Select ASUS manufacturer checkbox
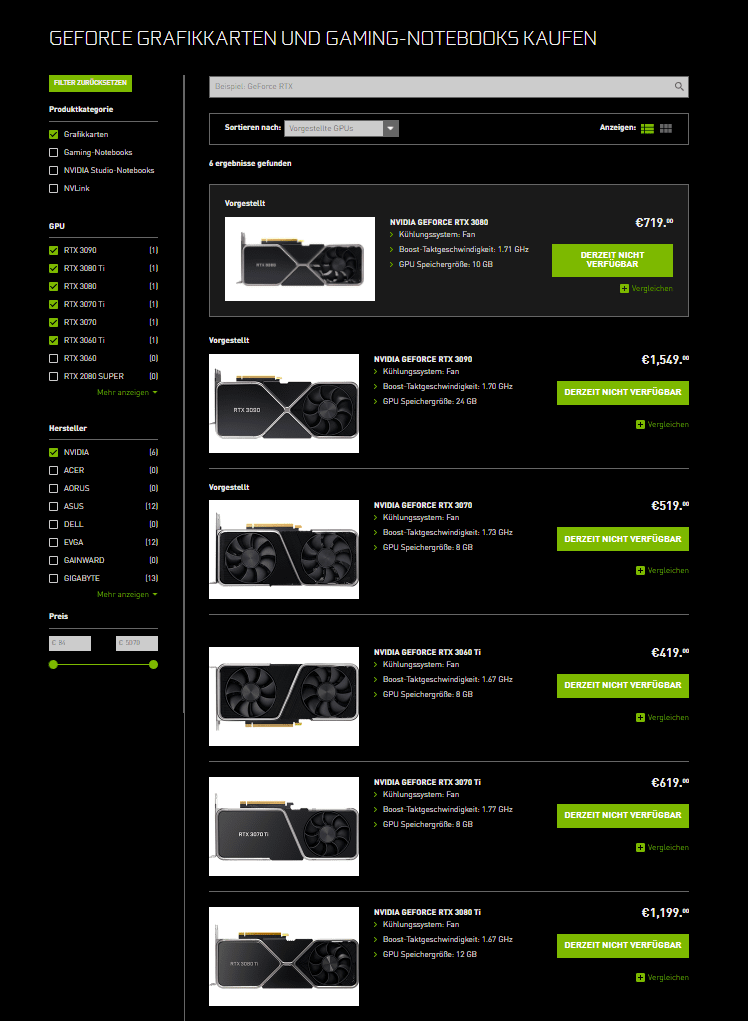748x1021 pixels. (x=53, y=507)
